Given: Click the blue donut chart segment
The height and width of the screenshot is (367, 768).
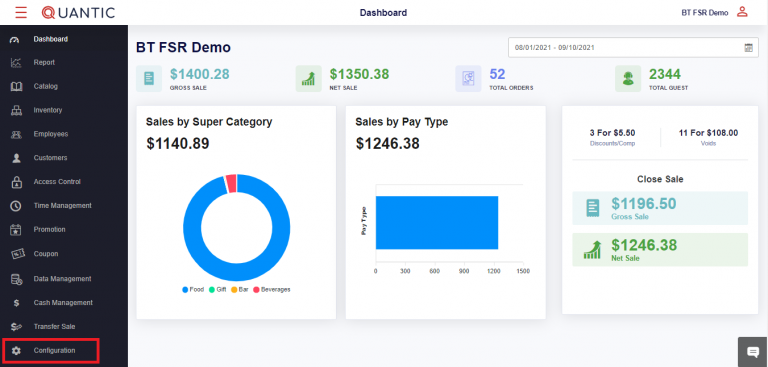Looking at the screenshot, I should click(x=237, y=272).
